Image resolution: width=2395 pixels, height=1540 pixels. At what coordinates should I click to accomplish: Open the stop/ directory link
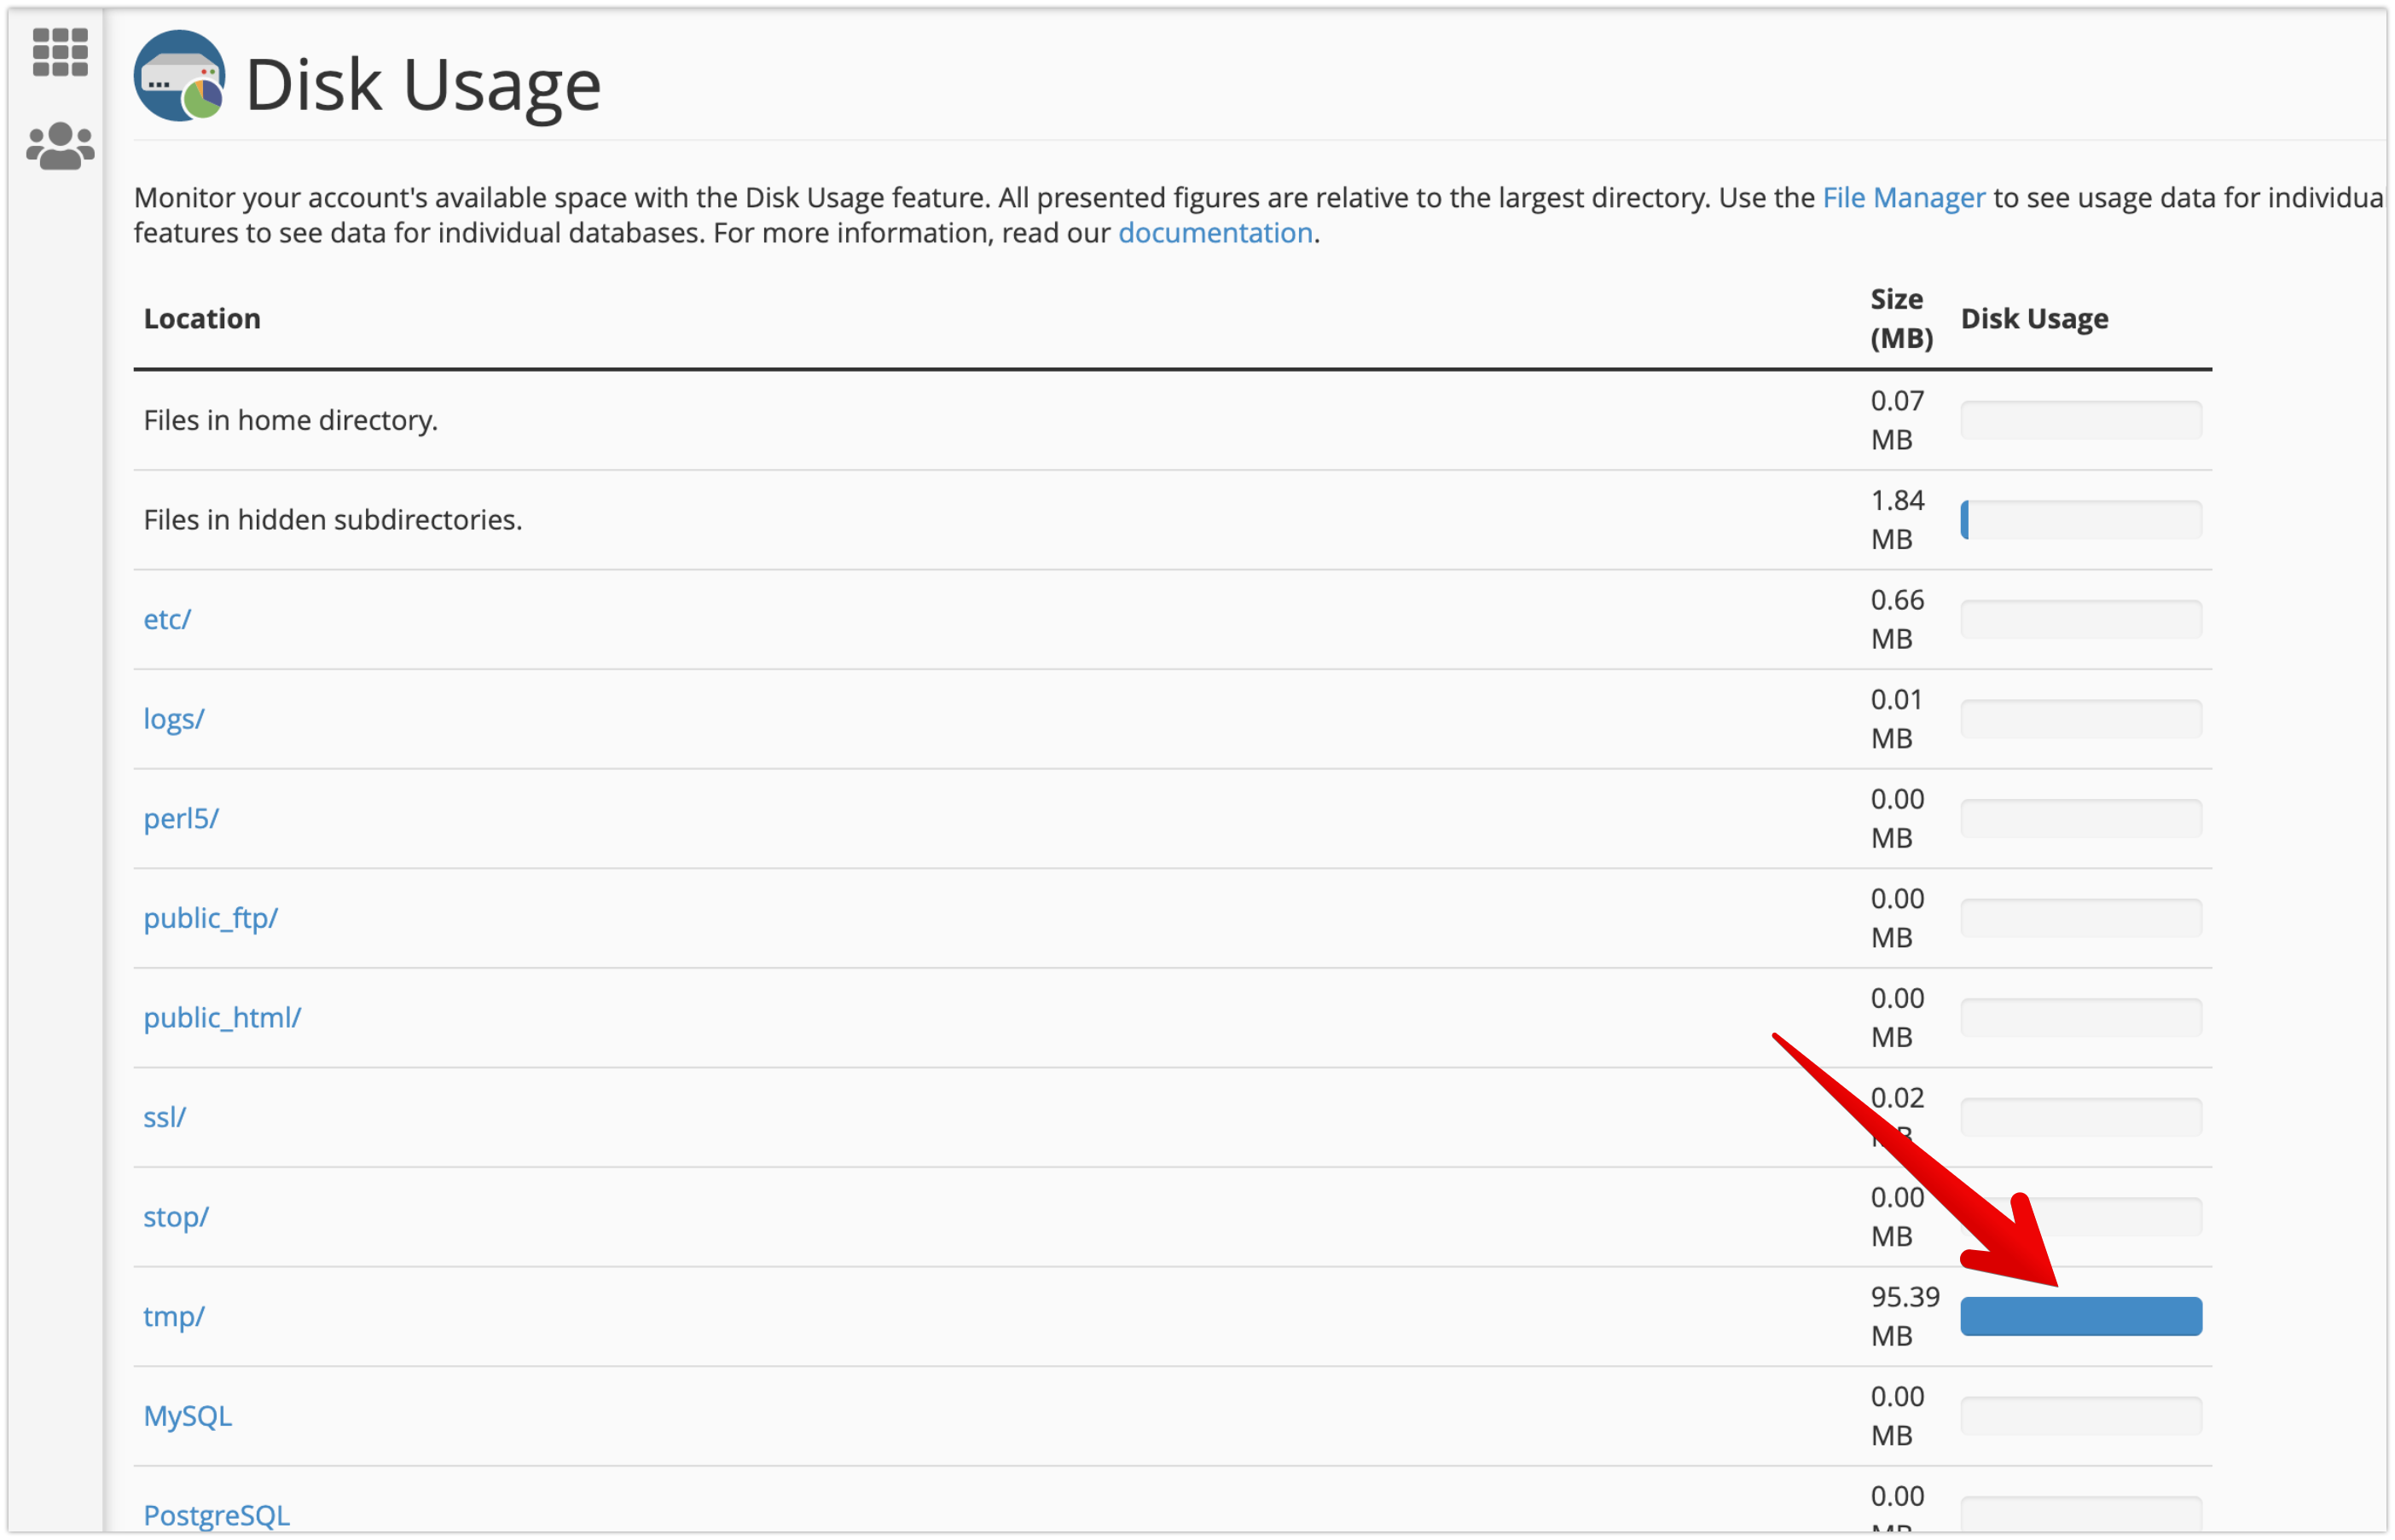click(176, 1217)
